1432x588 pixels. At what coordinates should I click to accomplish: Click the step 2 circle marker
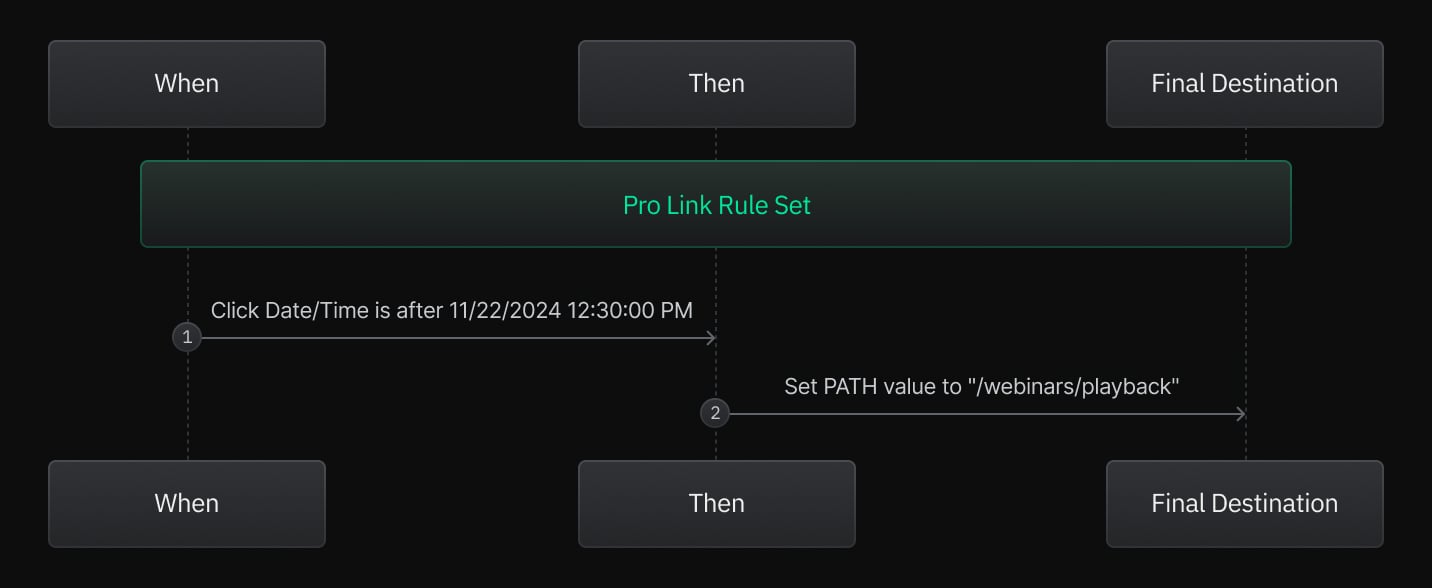715,414
